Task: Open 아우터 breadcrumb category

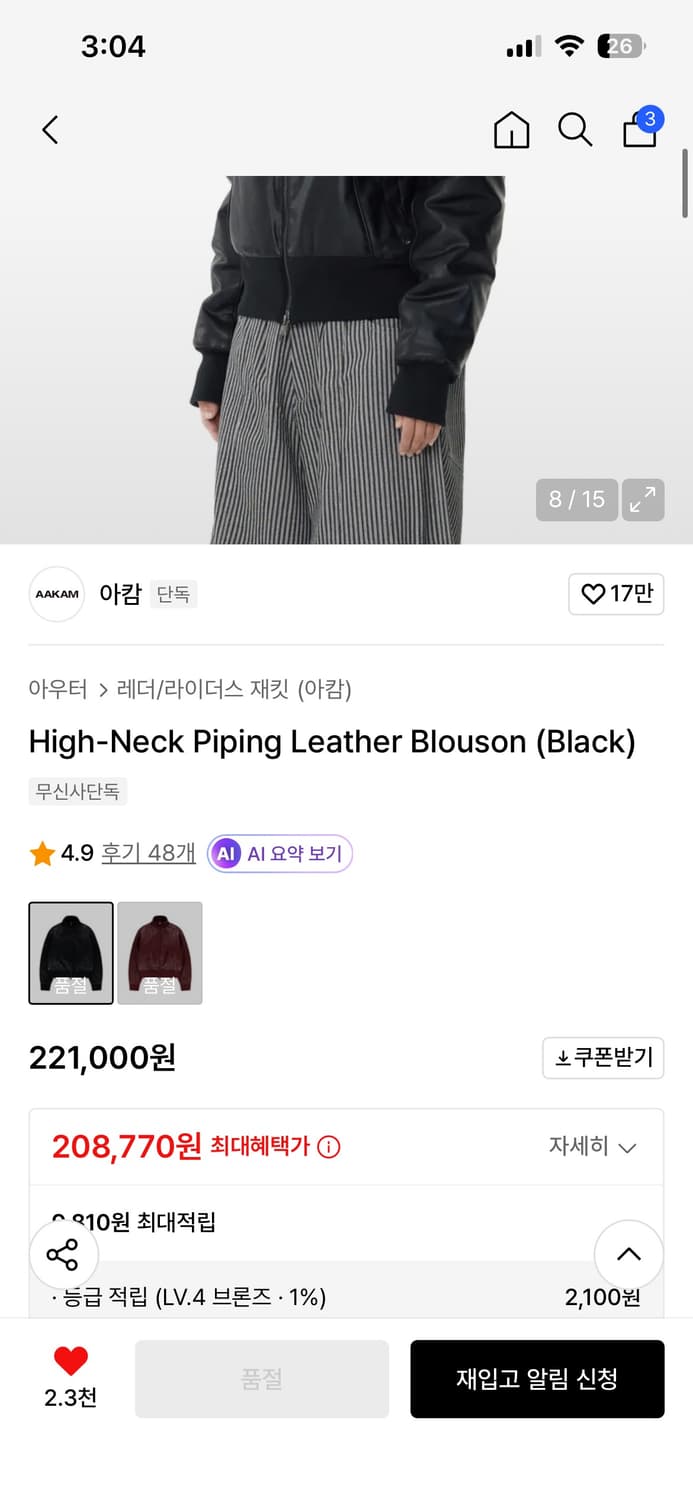Action: 58,689
